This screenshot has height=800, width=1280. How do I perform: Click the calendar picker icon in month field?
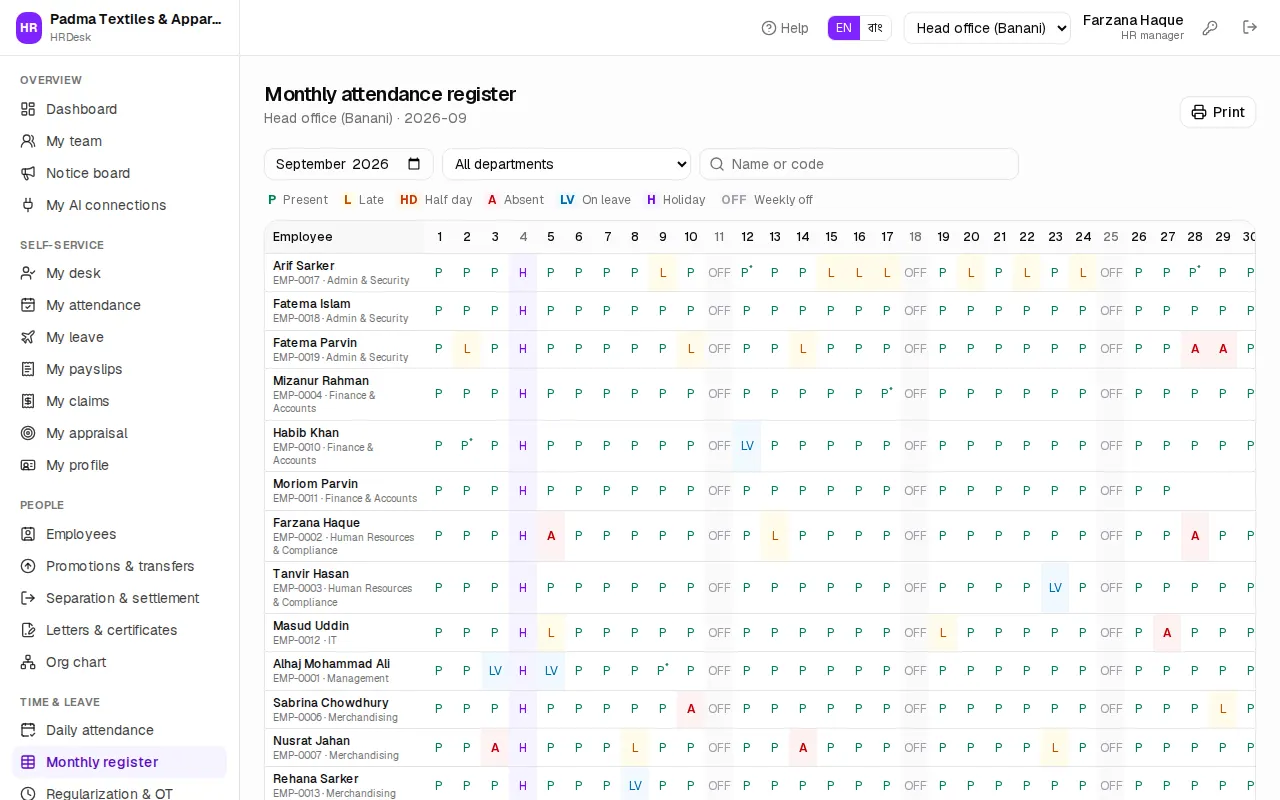click(414, 164)
